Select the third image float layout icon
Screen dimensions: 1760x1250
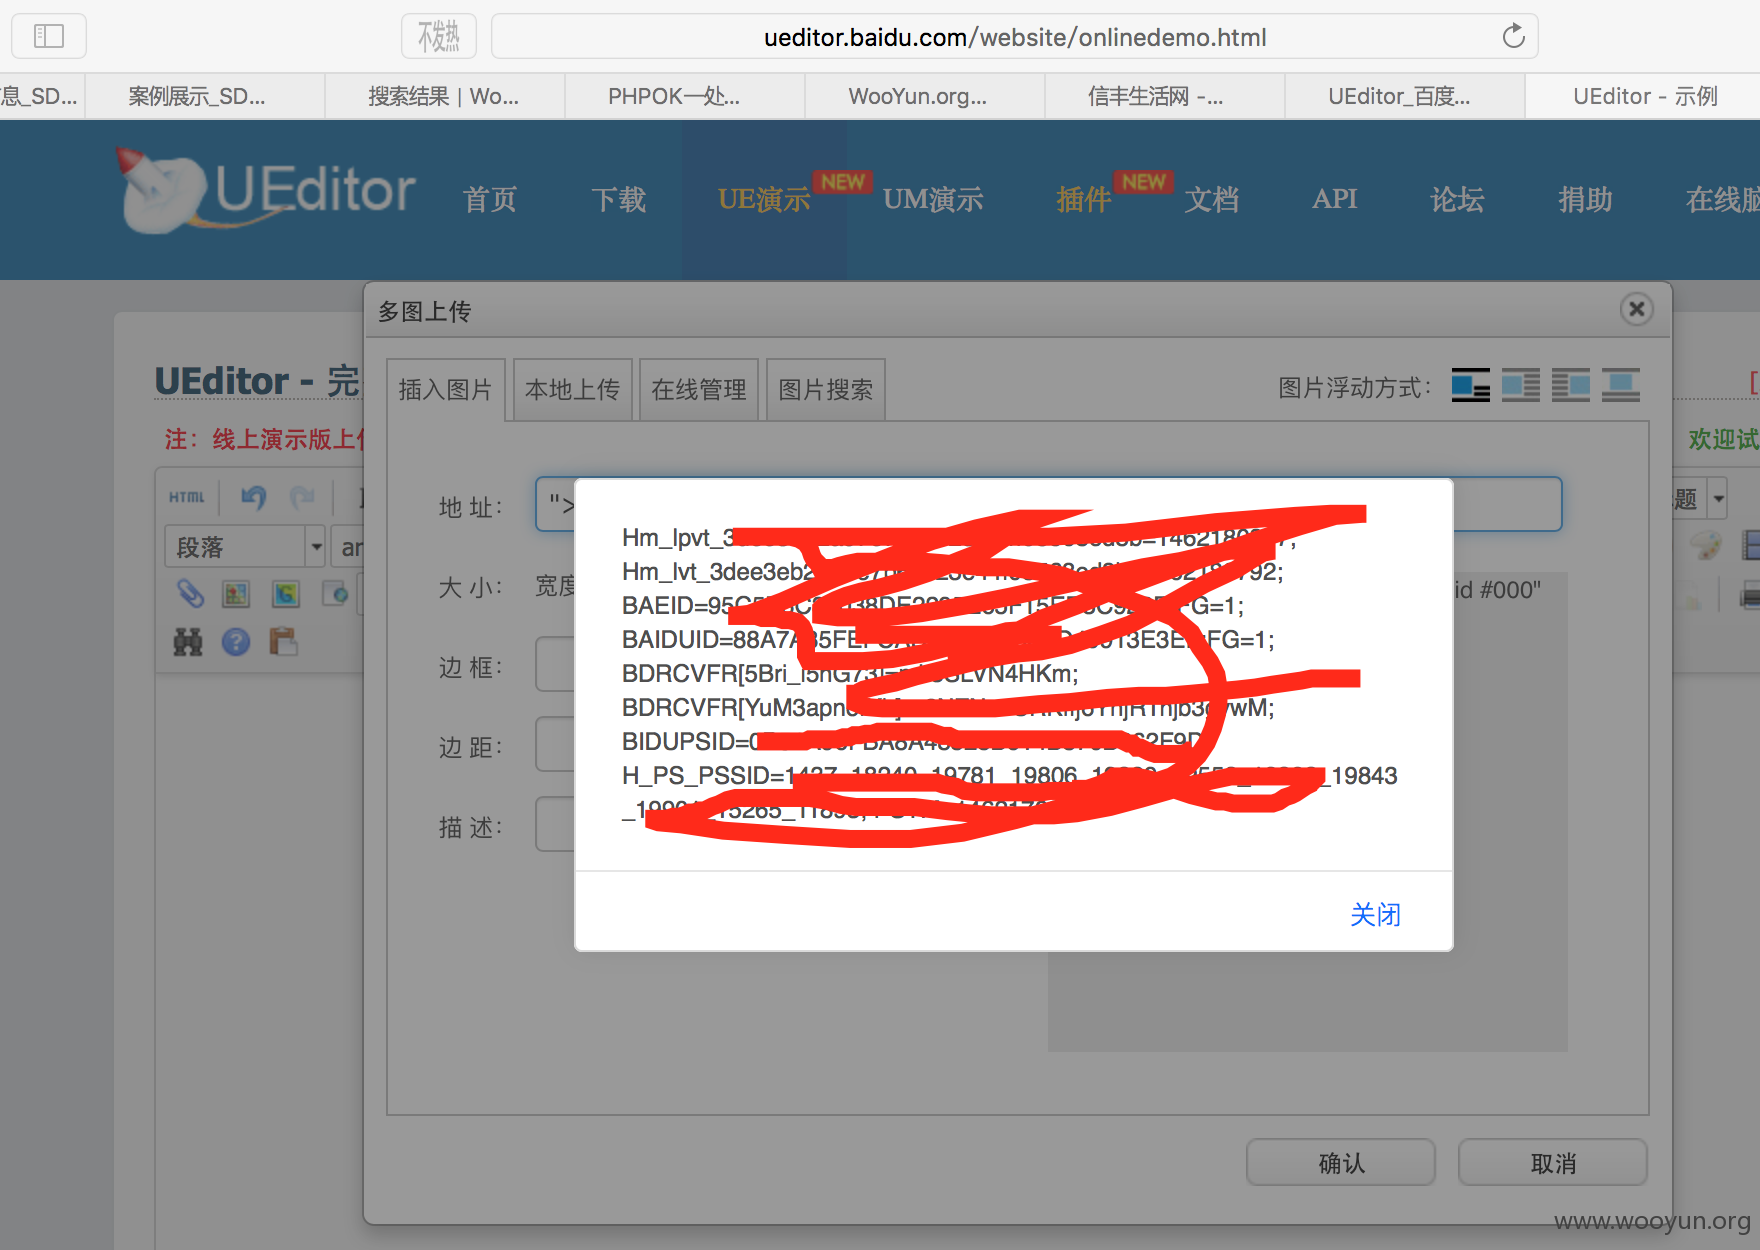(1570, 386)
